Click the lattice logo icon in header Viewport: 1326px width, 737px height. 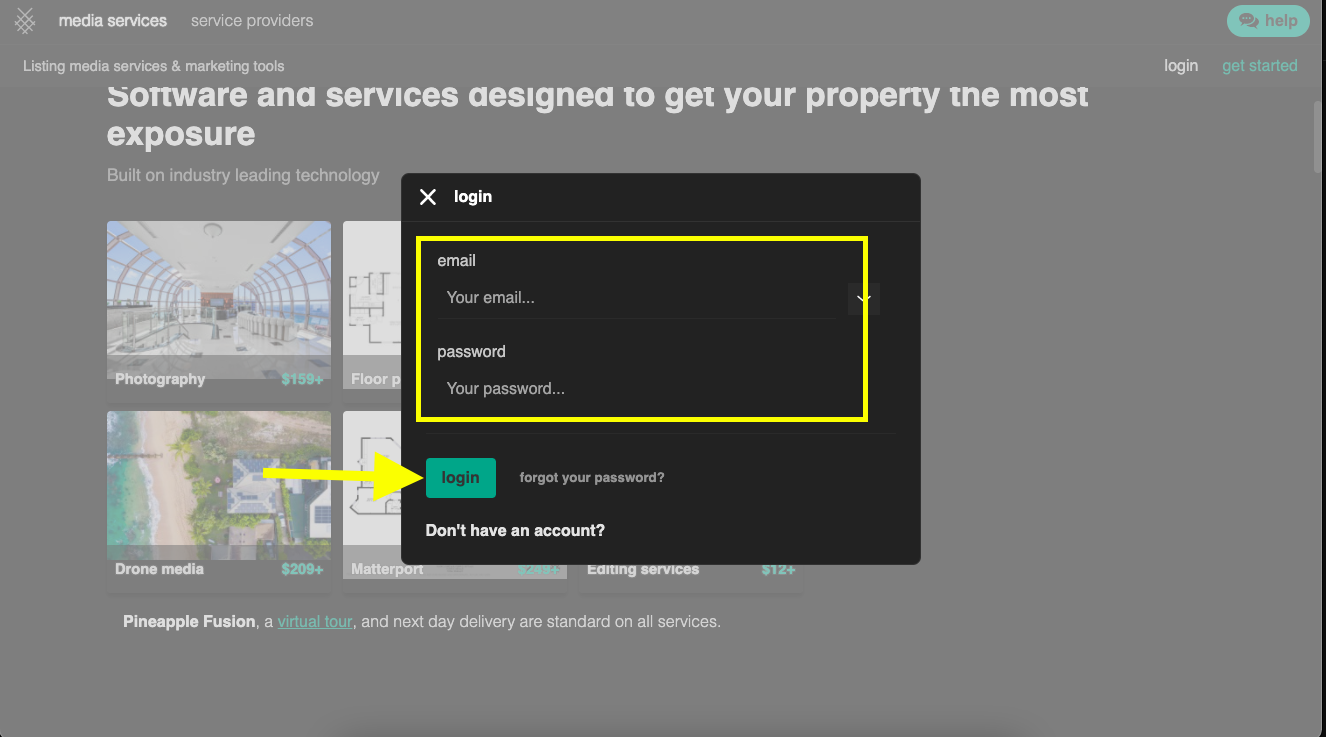point(25,21)
